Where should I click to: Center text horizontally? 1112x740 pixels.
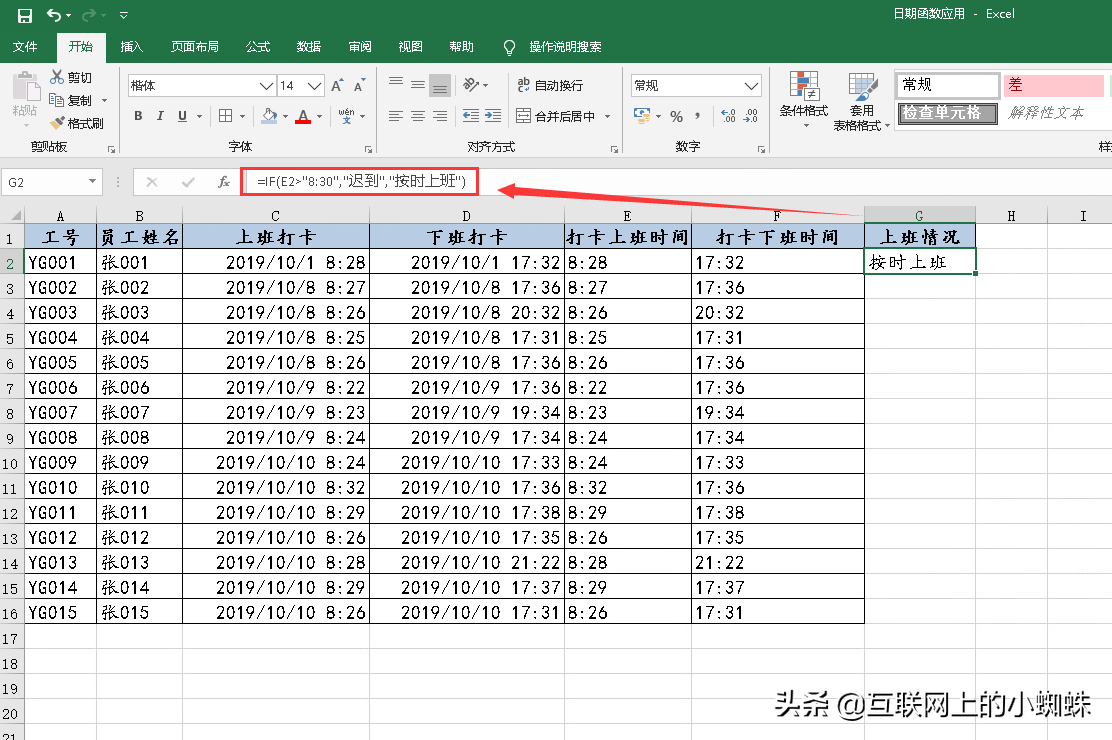(x=418, y=116)
